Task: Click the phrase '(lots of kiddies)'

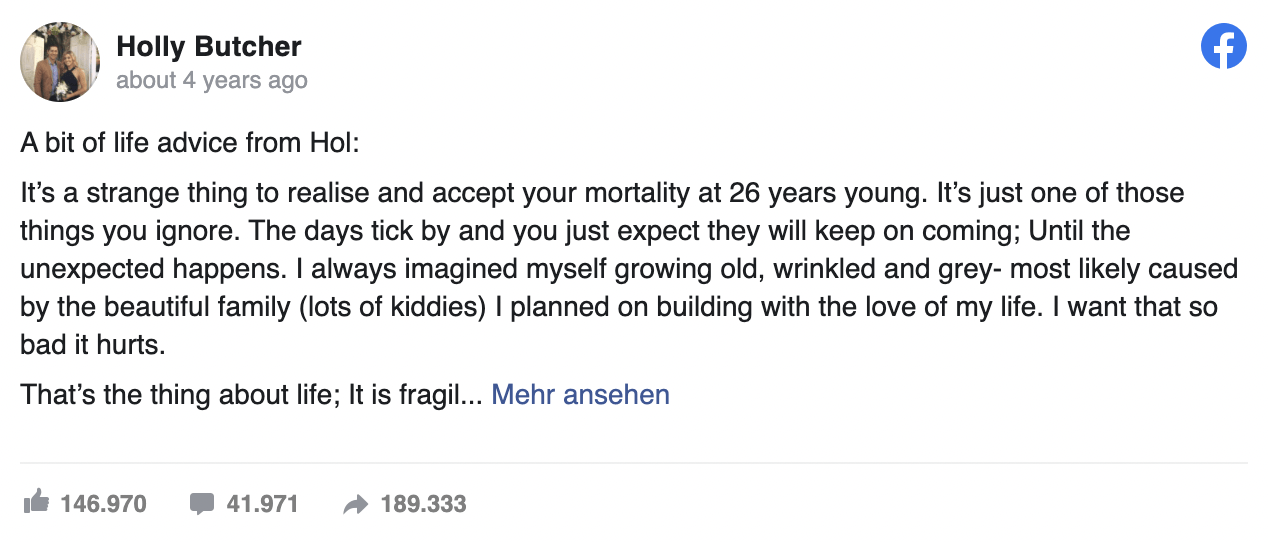Action: pyautogui.click(x=400, y=307)
